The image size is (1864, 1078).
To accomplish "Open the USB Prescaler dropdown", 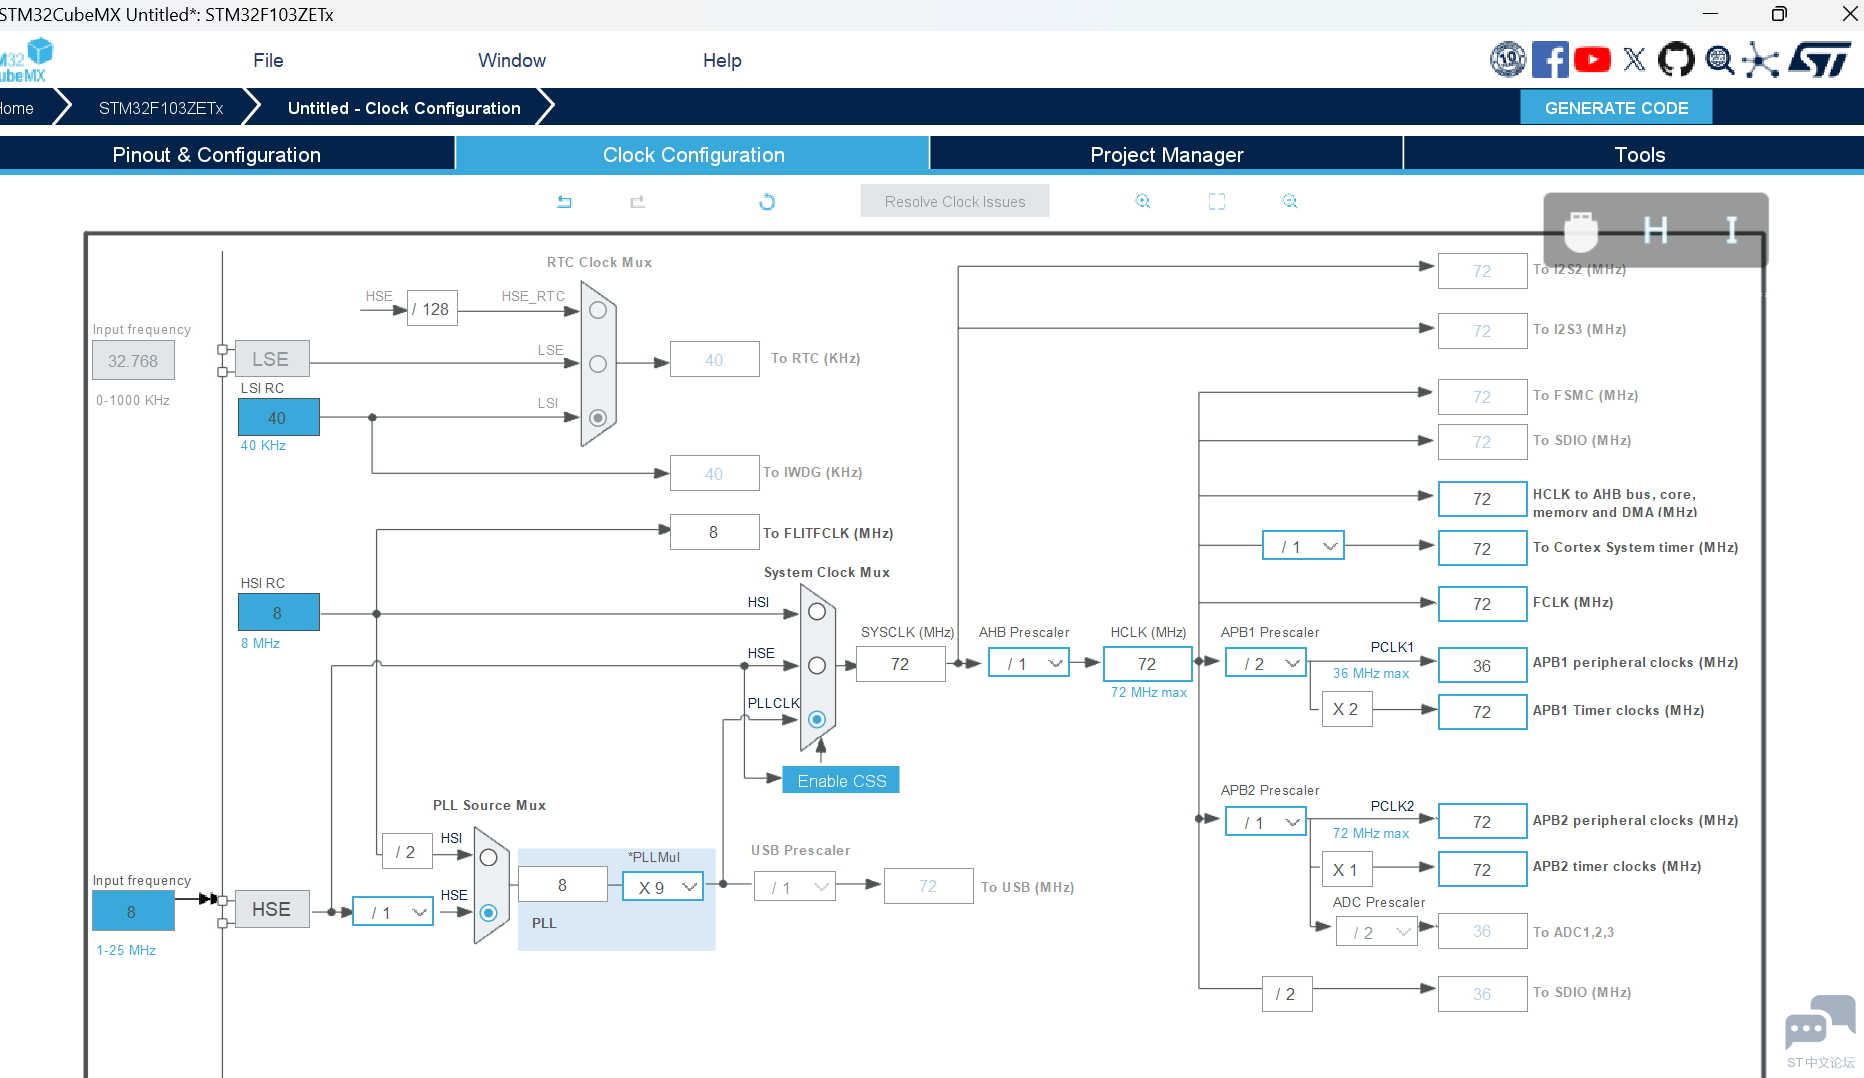I will (795, 887).
